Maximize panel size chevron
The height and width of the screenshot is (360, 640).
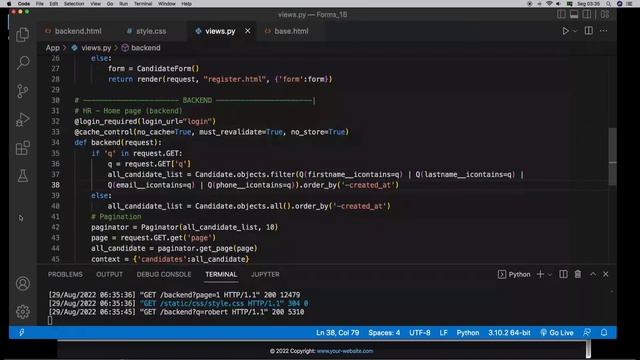[x=593, y=274]
